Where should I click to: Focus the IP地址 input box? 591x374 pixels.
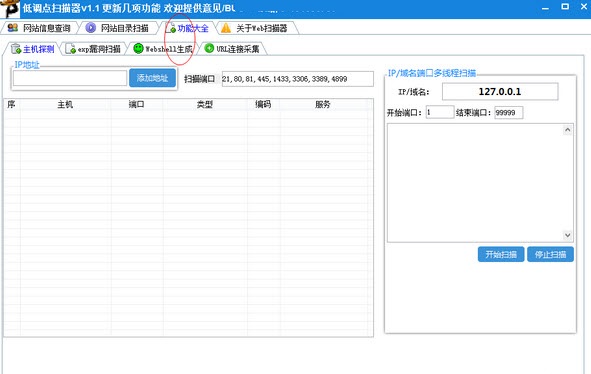tap(70, 78)
